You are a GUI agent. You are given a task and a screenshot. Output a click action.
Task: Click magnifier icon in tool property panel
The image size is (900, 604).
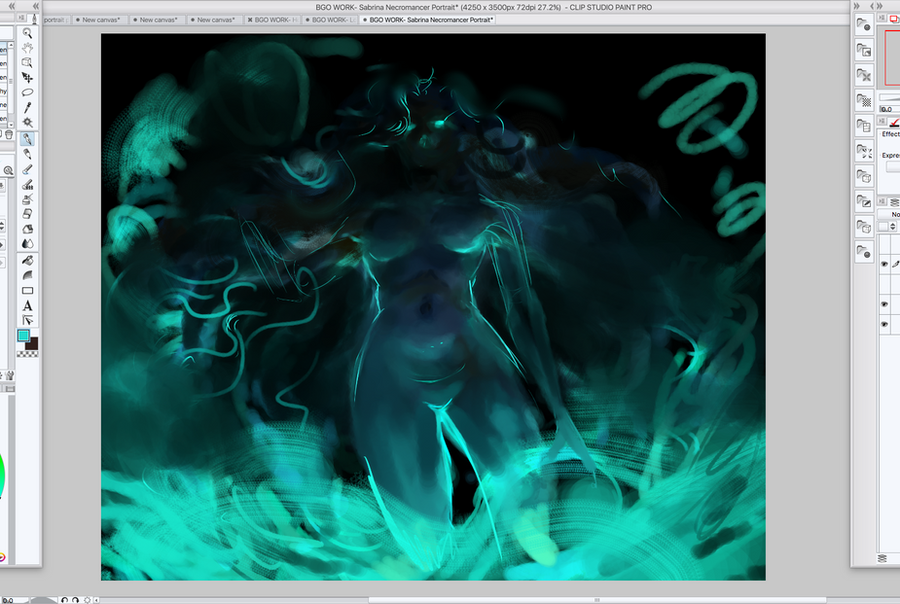pyautogui.click(x=8, y=171)
